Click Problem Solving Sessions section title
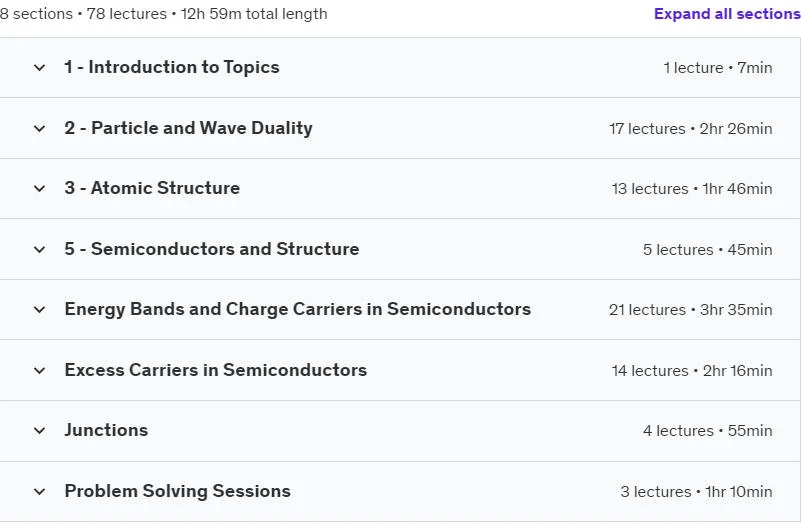 pos(178,491)
